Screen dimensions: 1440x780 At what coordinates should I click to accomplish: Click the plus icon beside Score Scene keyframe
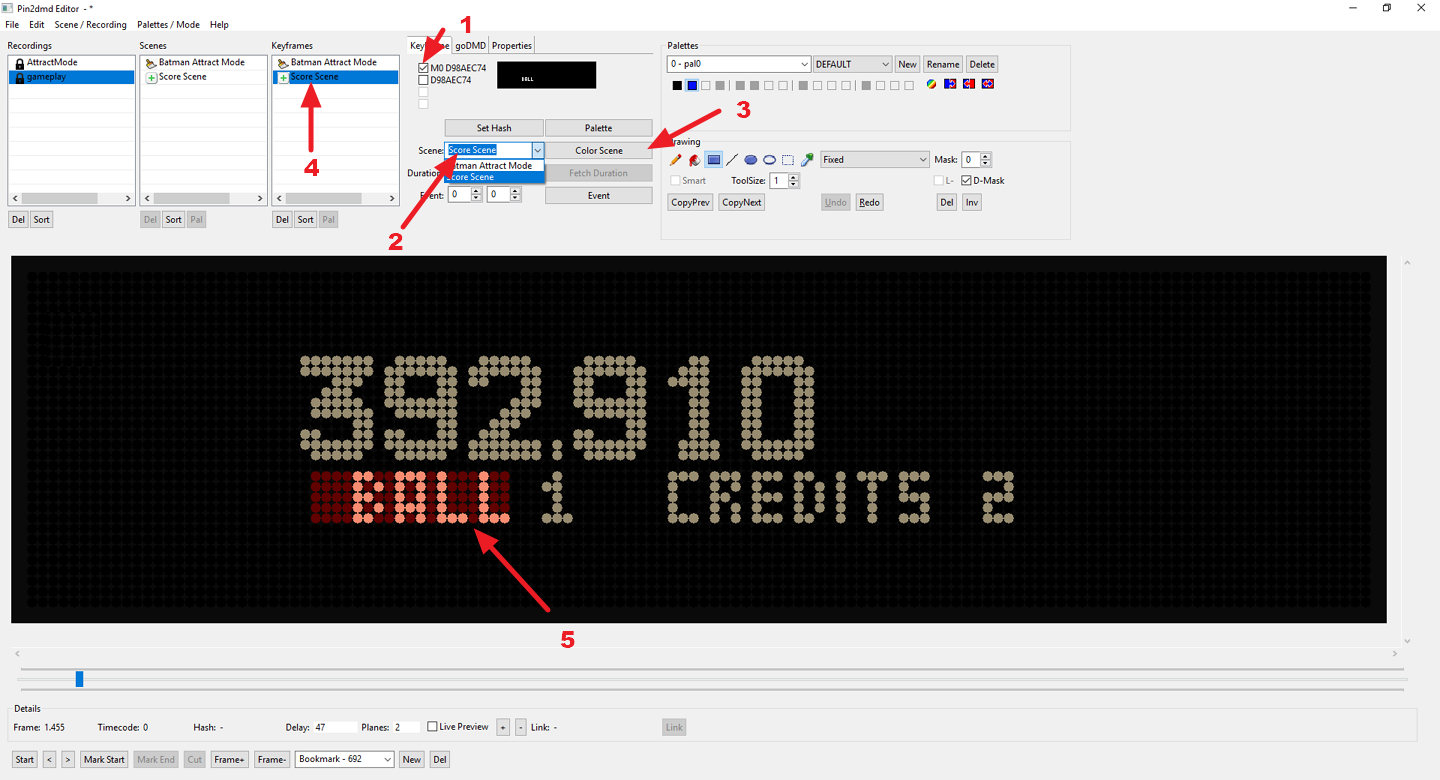click(283, 77)
